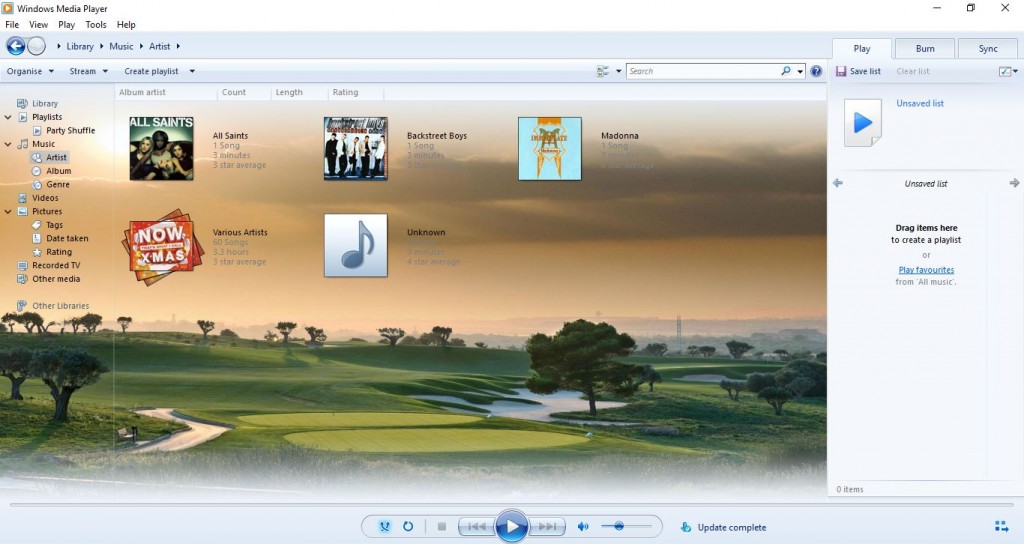Open the Stream dropdown menu

(88, 71)
